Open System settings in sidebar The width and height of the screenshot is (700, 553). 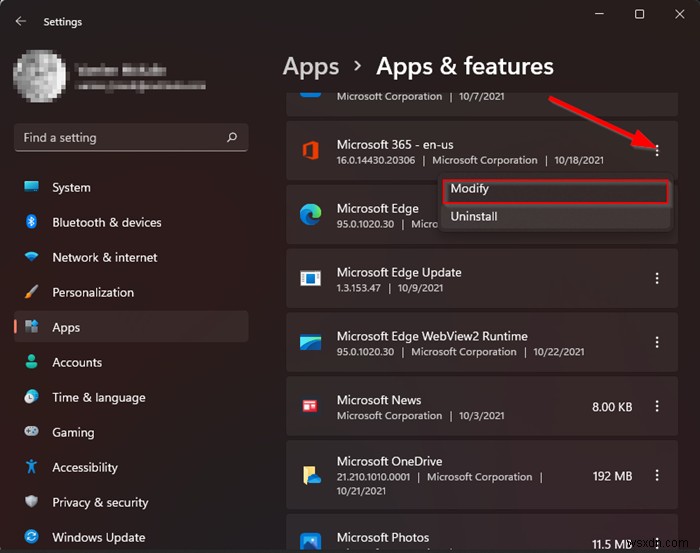(x=71, y=187)
